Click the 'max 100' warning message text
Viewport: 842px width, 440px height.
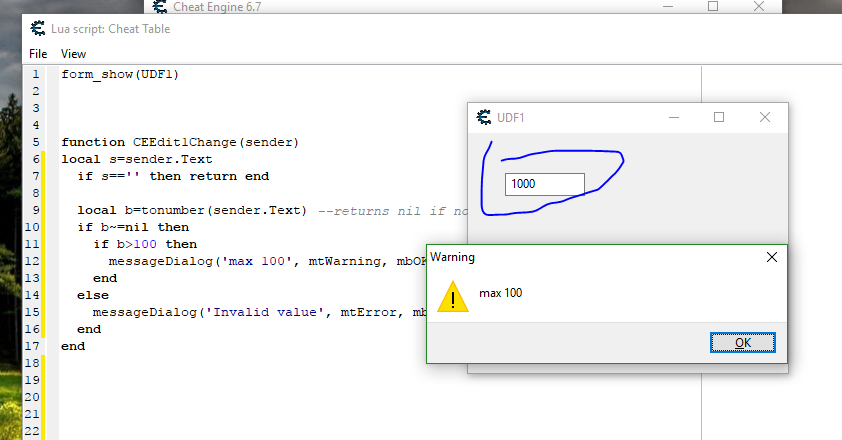501,293
